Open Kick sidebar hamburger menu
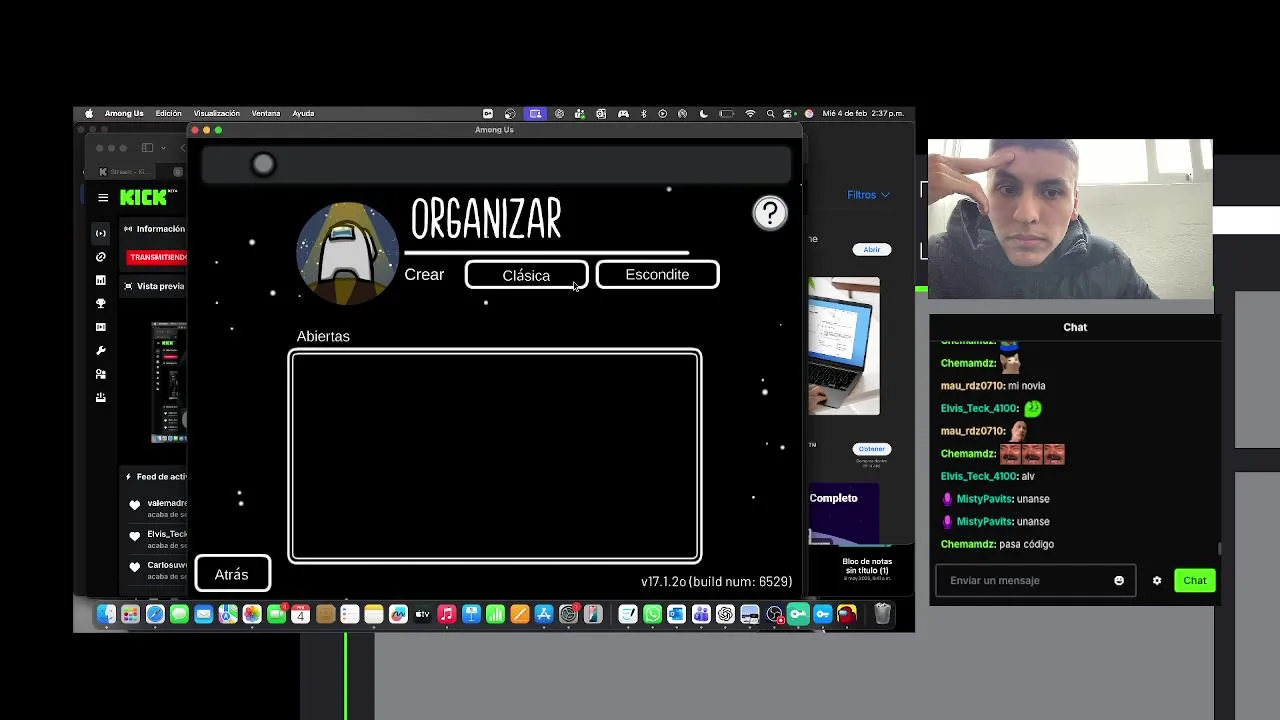Viewport: 1280px width, 720px height. 103,198
